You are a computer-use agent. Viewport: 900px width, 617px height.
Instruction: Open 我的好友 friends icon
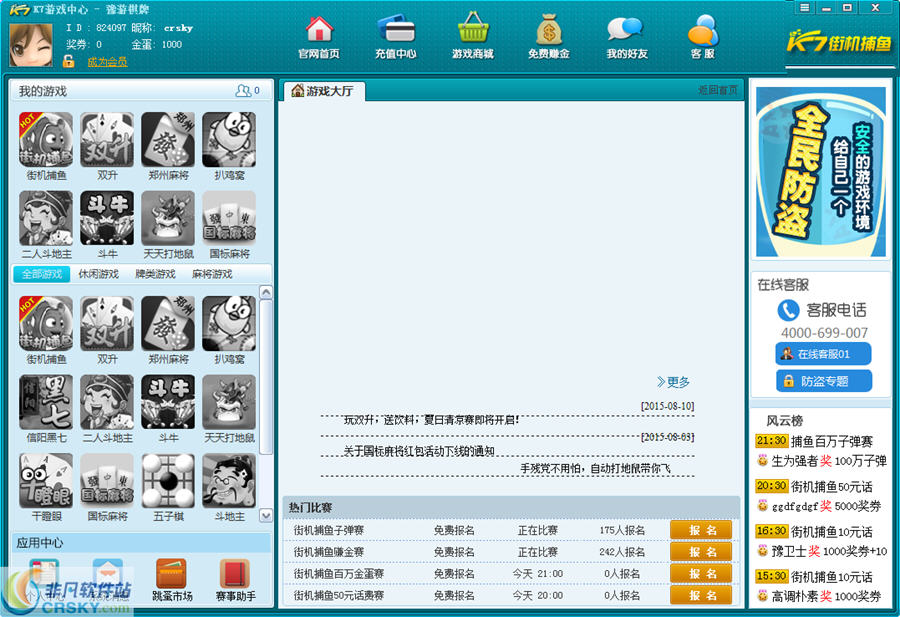(x=625, y=36)
